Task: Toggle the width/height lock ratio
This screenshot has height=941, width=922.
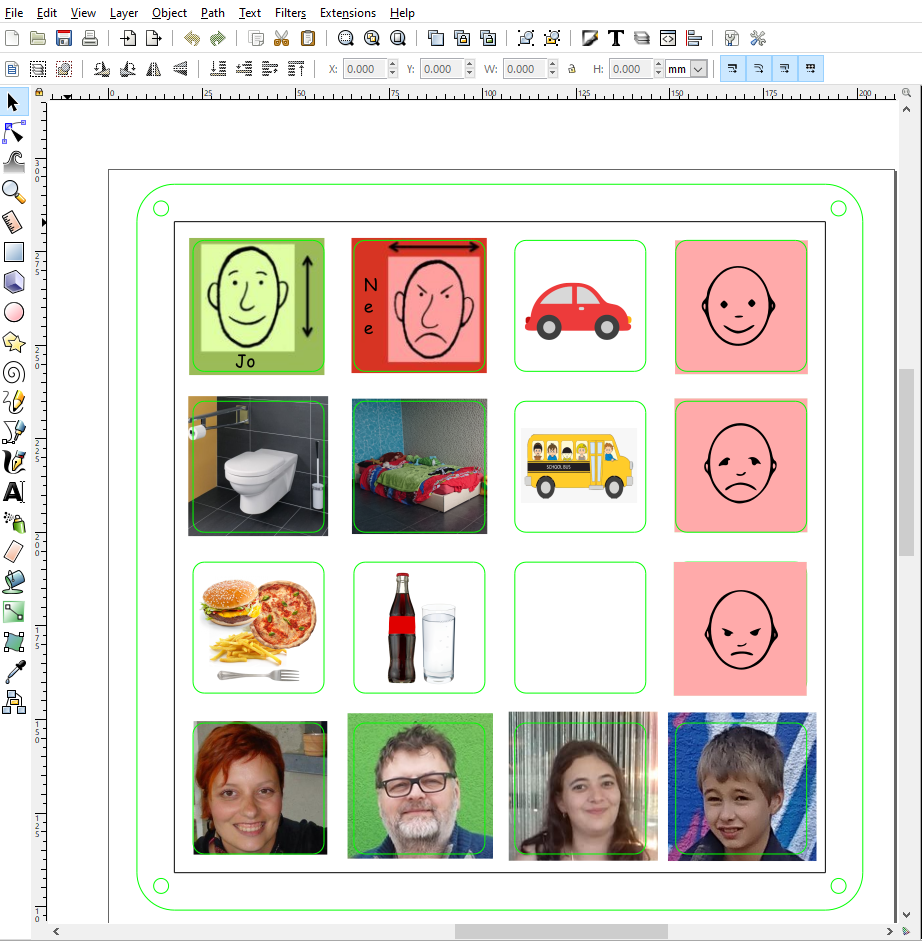Action: (x=571, y=68)
